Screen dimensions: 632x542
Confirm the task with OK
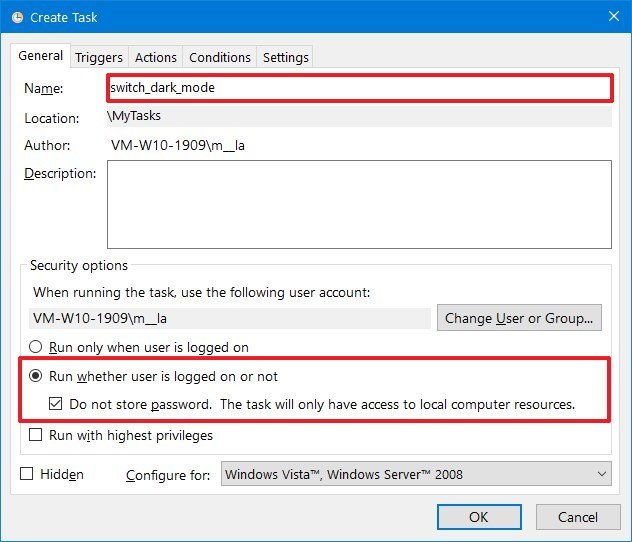tap(479, 517)
